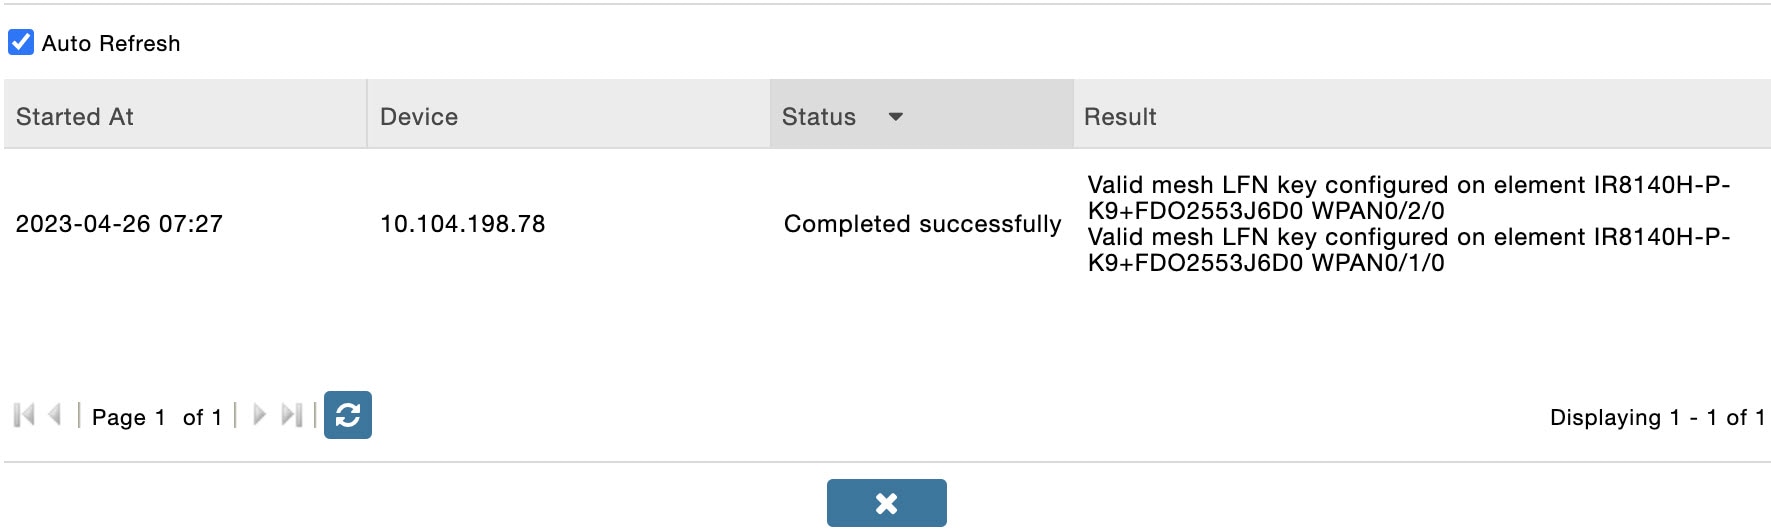Close the dialog with the X button
Screen dimensions: 1771x530
point(886,503)
